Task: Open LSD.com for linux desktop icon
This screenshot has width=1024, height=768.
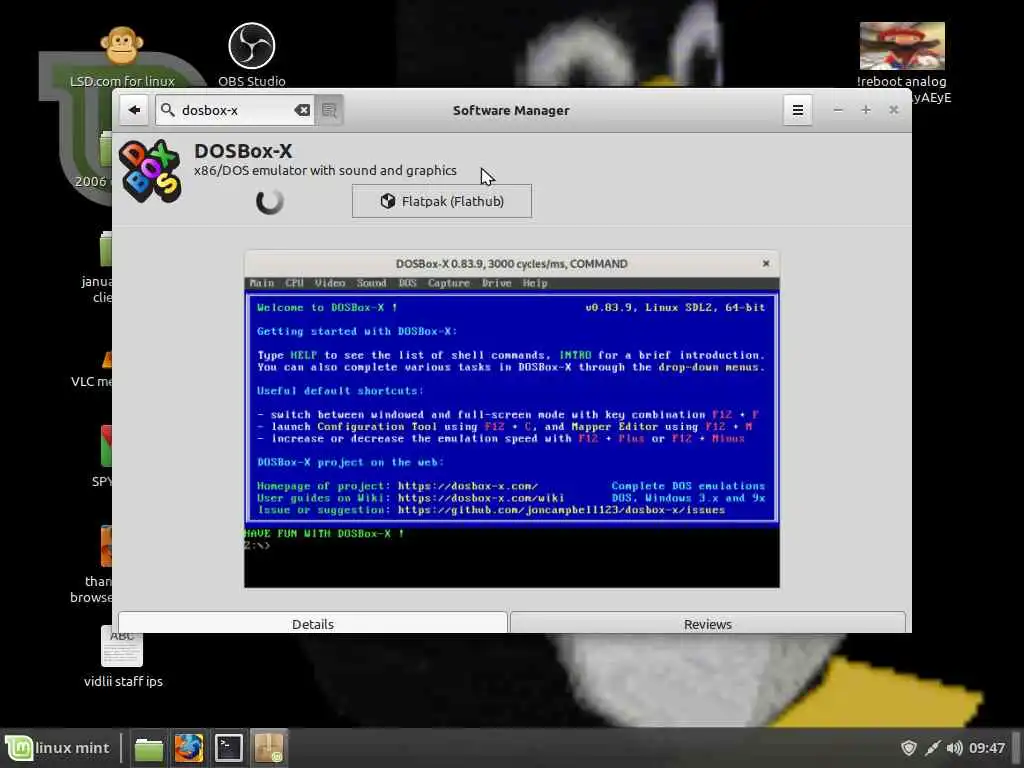Action: tap(122, 57)
